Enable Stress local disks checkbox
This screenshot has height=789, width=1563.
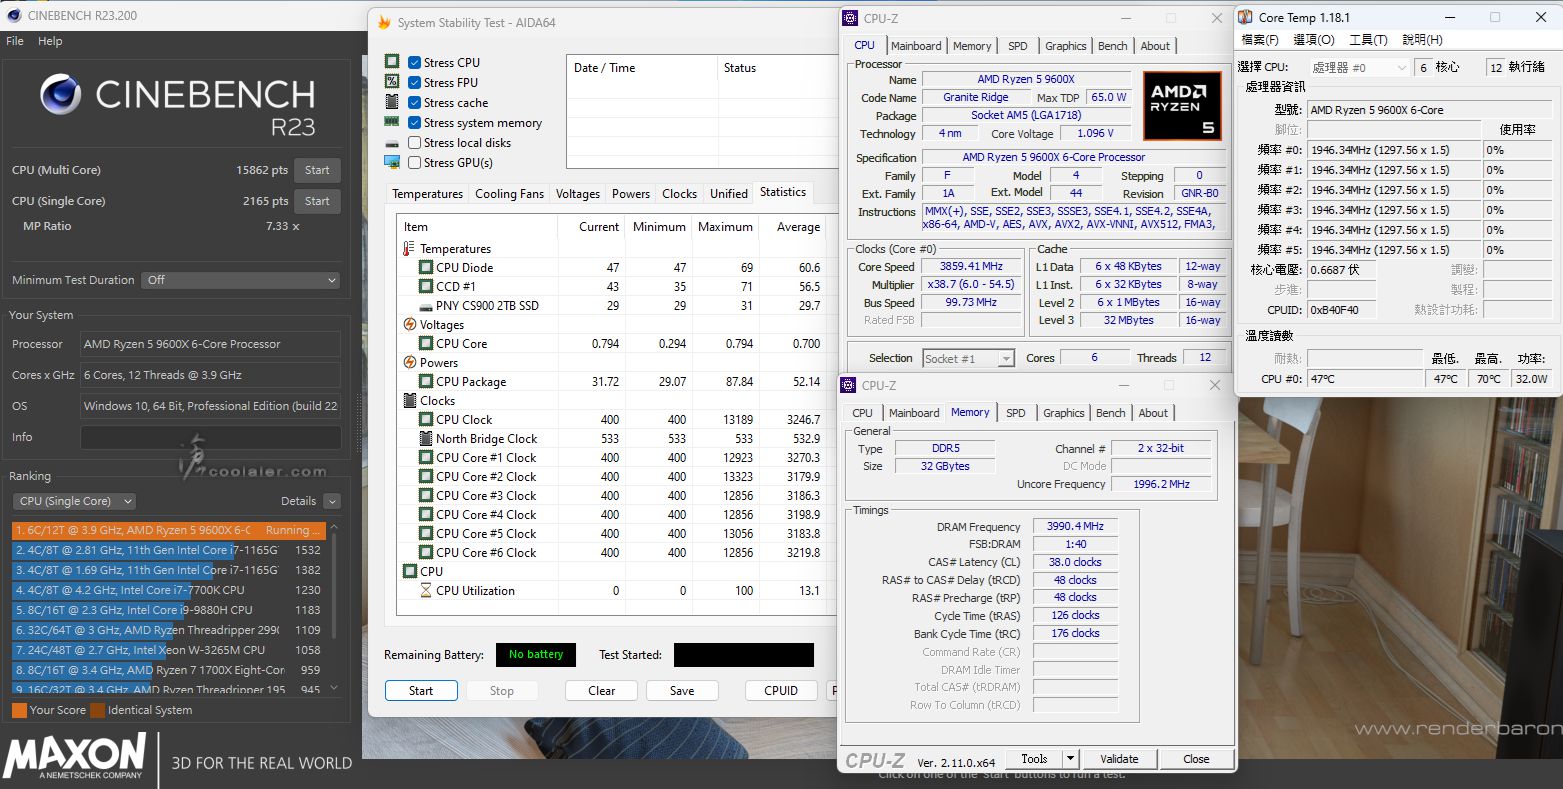[x=414, y=142]
